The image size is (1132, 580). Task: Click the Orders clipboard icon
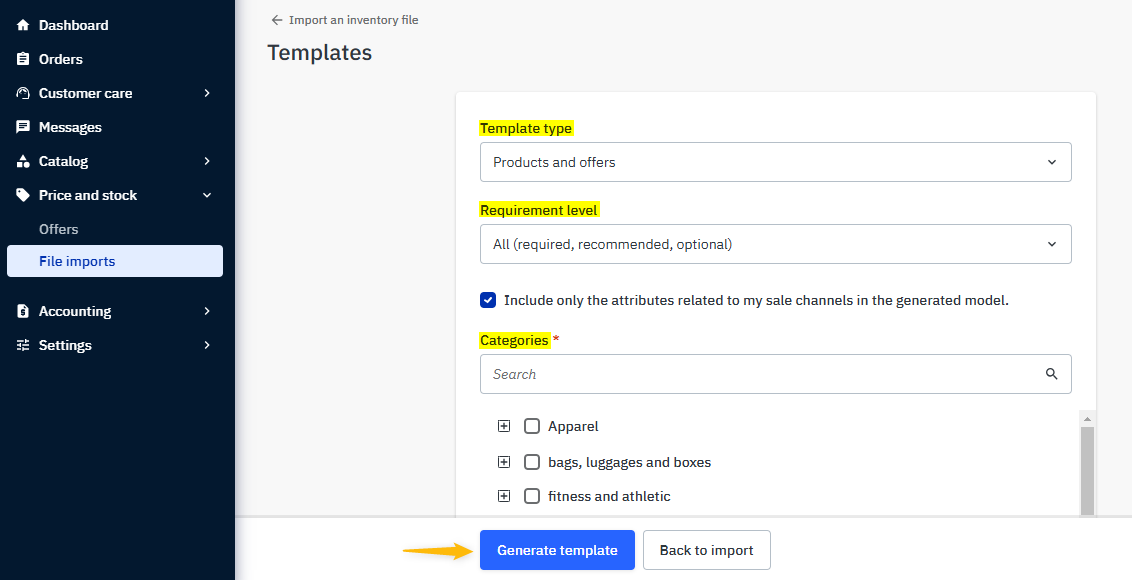[x=23, y=59]
